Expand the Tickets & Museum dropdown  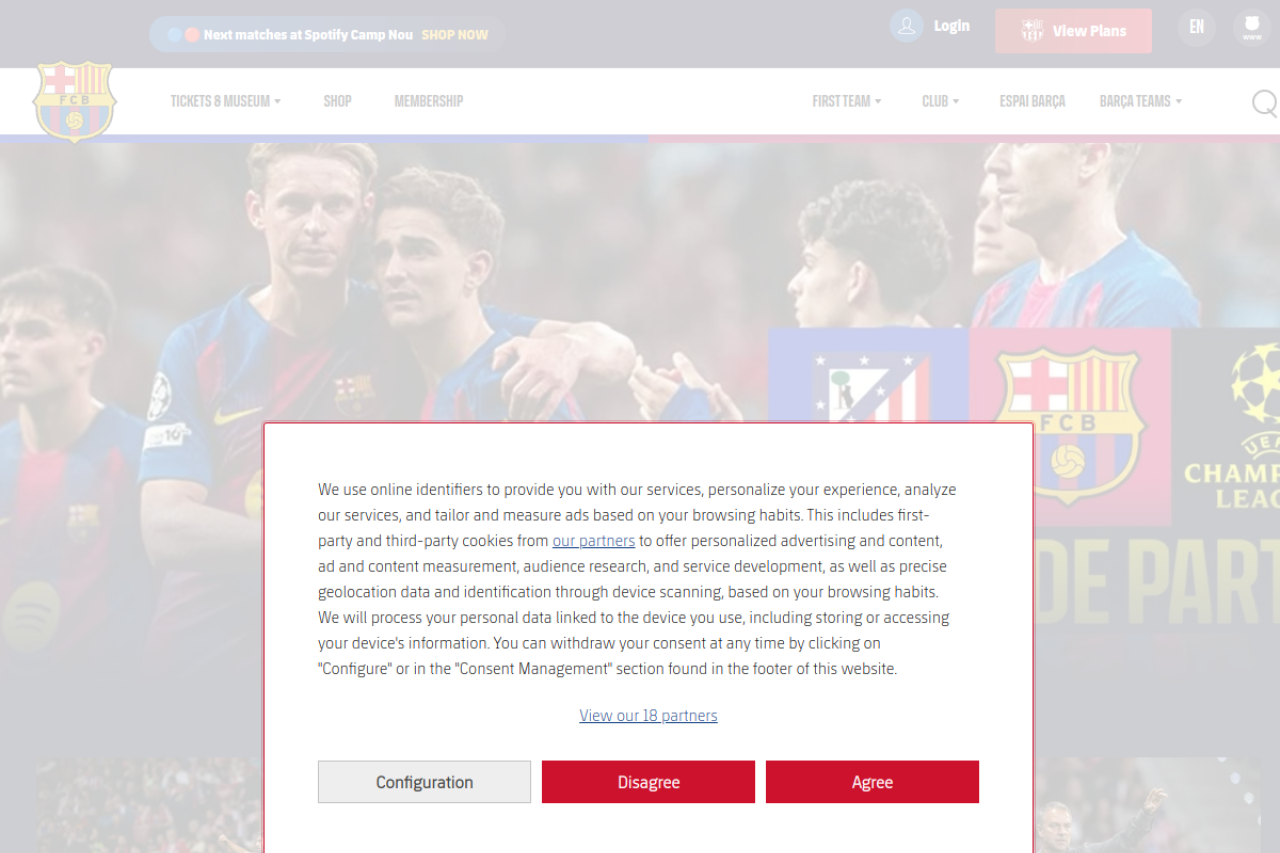[x=225, y=101]
